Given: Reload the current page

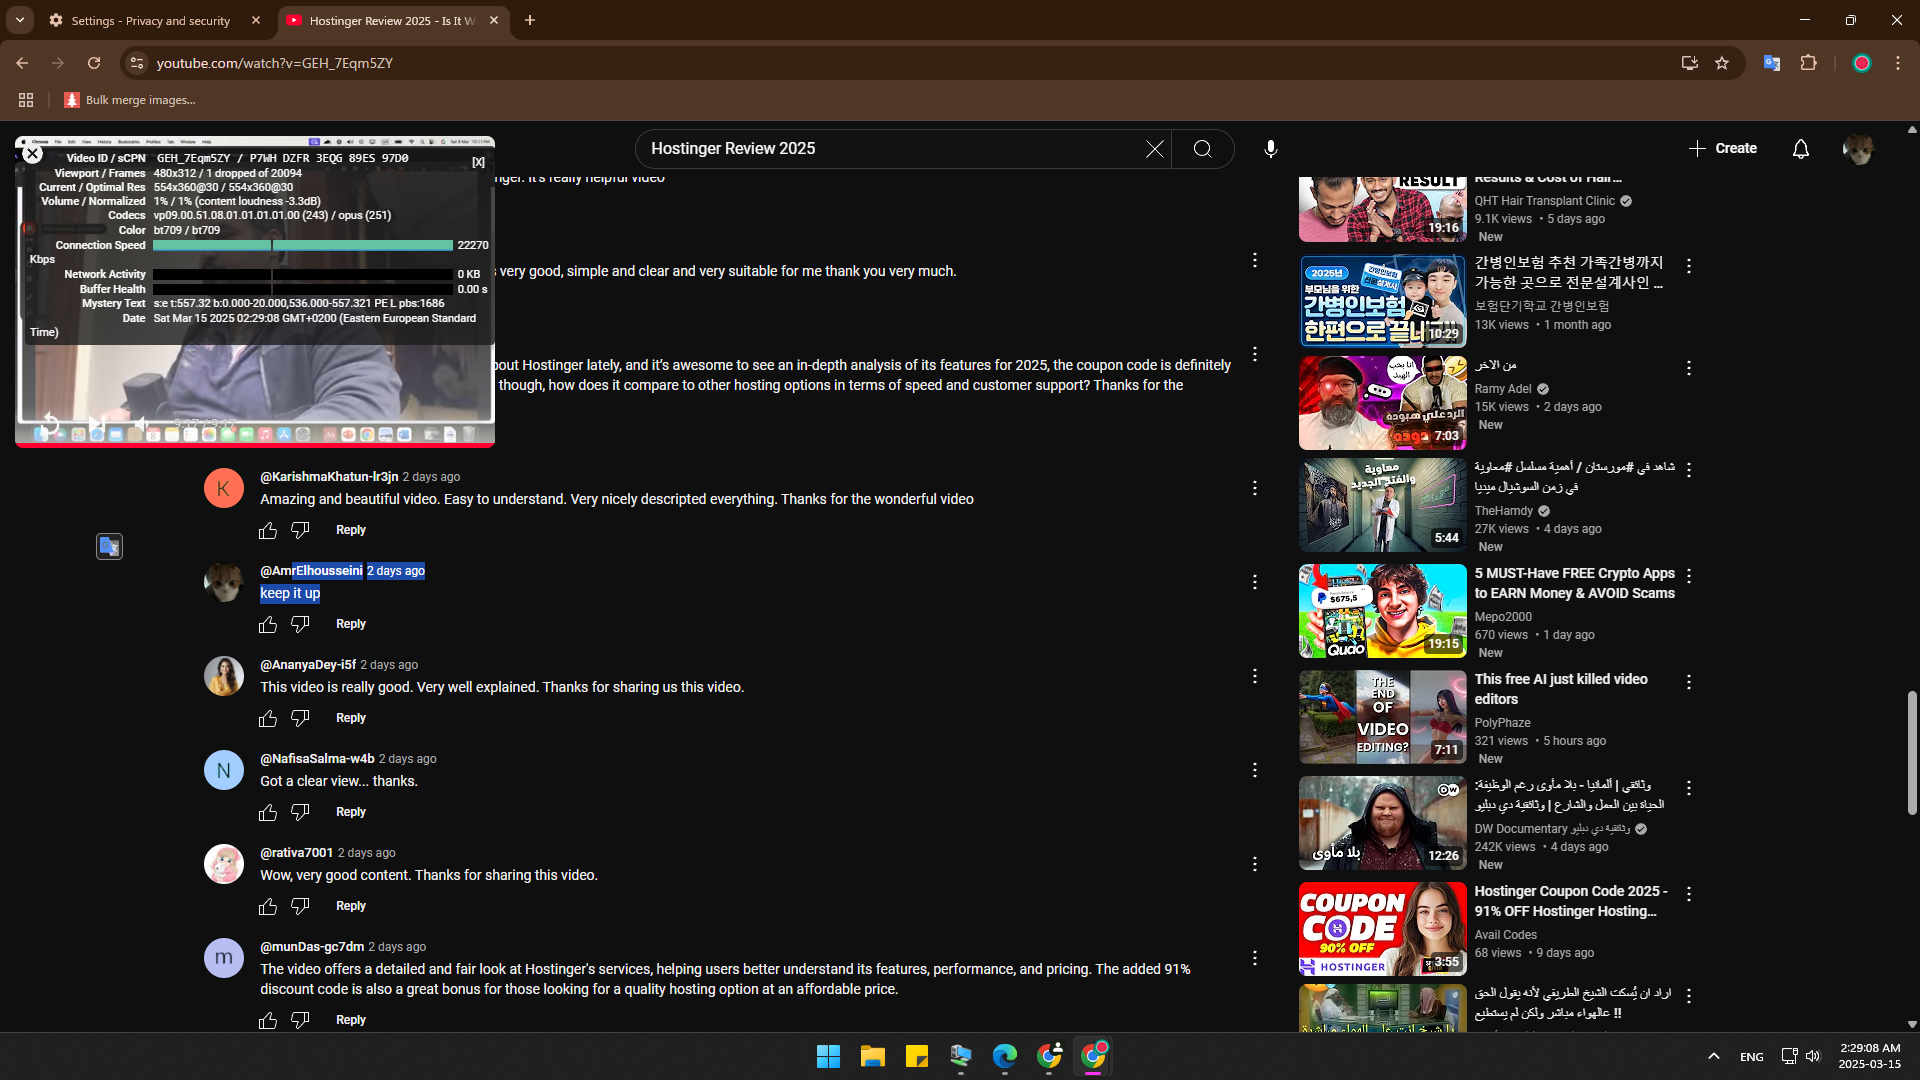Looking at the screenshot, I should [x=94, y=63].
